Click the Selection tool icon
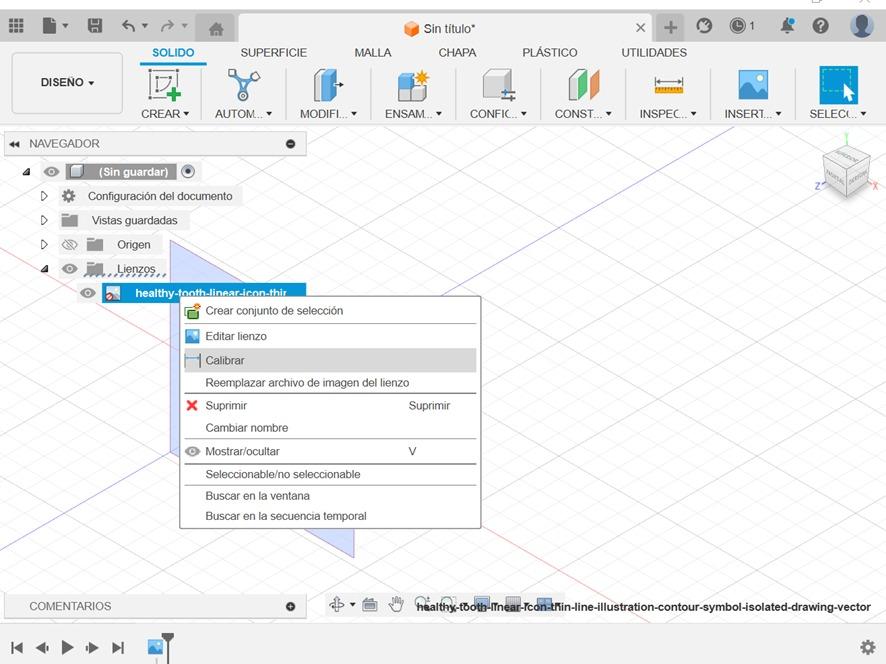Screen dimensions: 886x664 [838, 84]
